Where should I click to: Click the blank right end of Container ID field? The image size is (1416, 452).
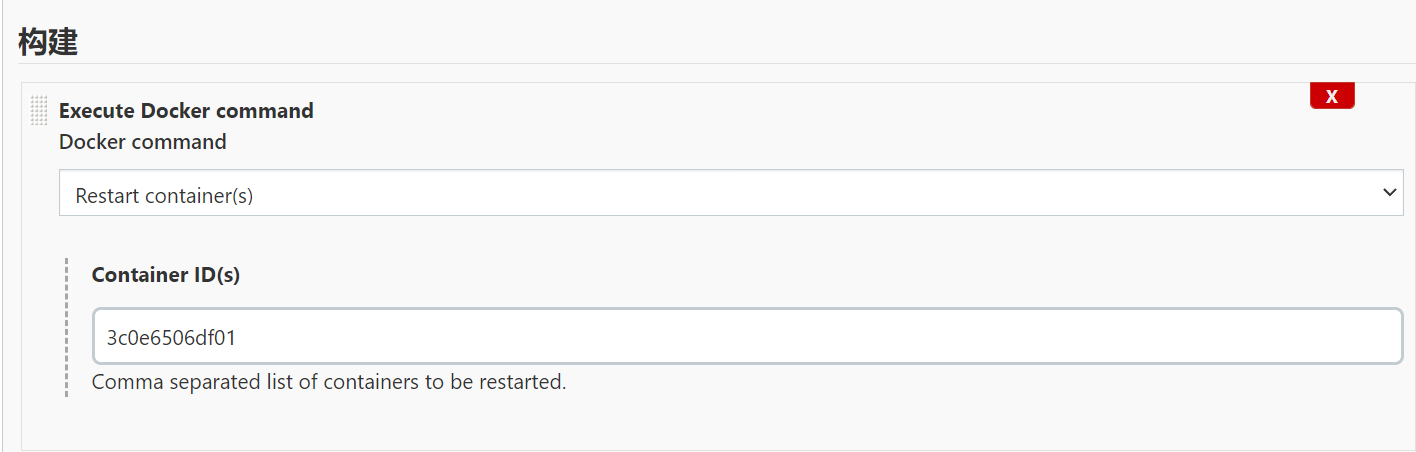pos(1300,337)
